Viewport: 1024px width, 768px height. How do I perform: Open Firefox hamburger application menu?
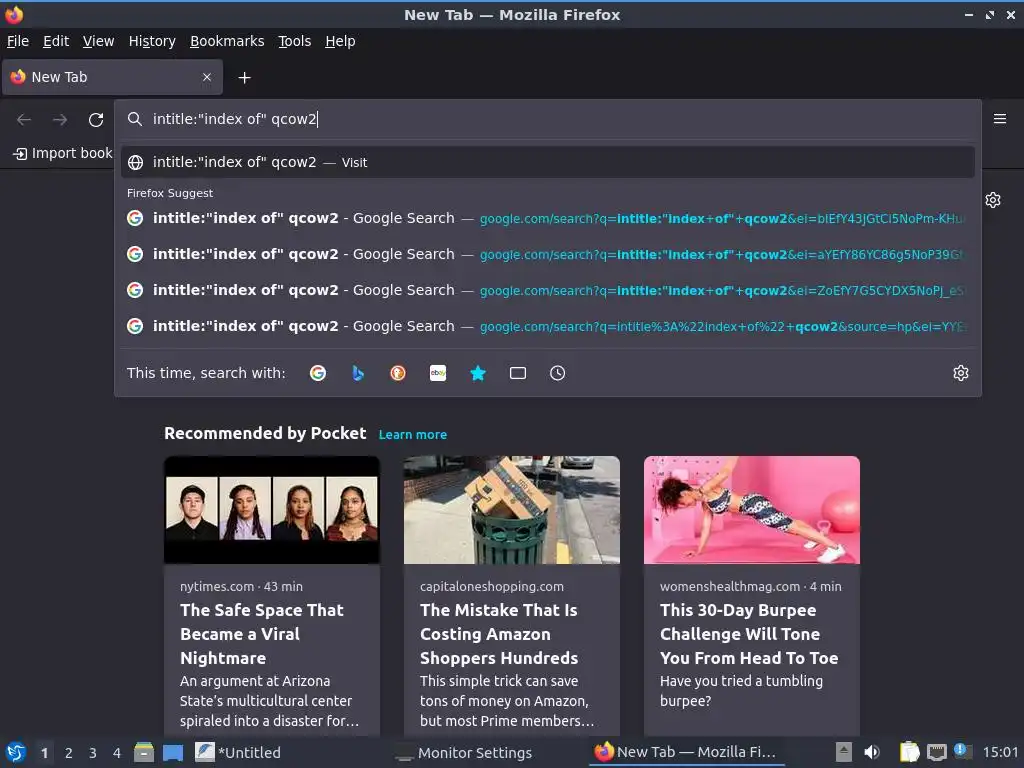point(999,119)
